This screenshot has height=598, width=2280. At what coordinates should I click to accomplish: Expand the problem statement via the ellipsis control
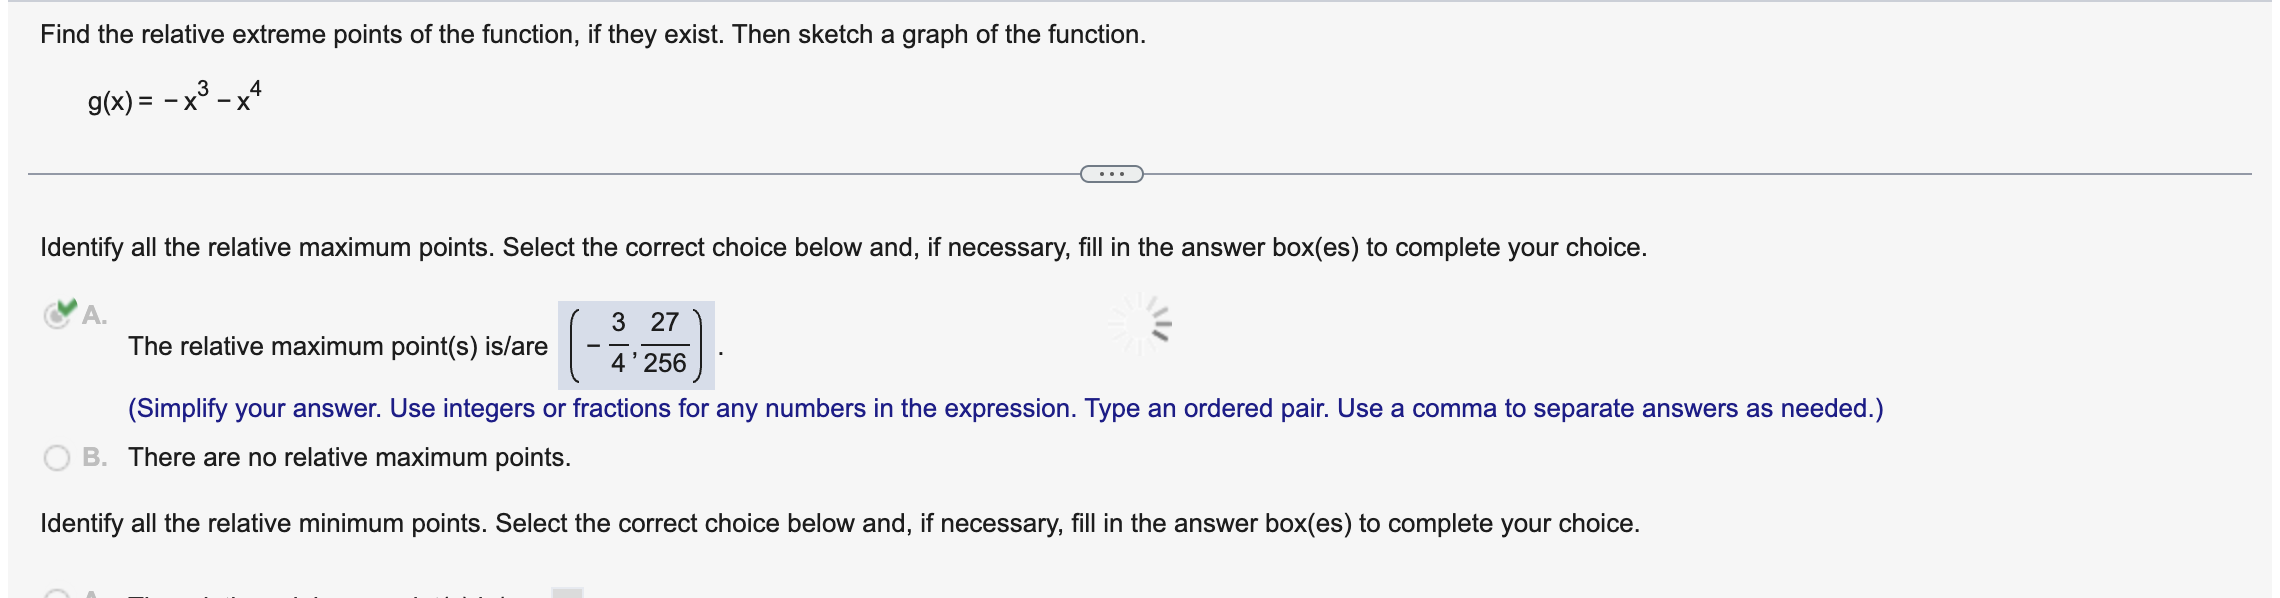(x=1110, y=174)
